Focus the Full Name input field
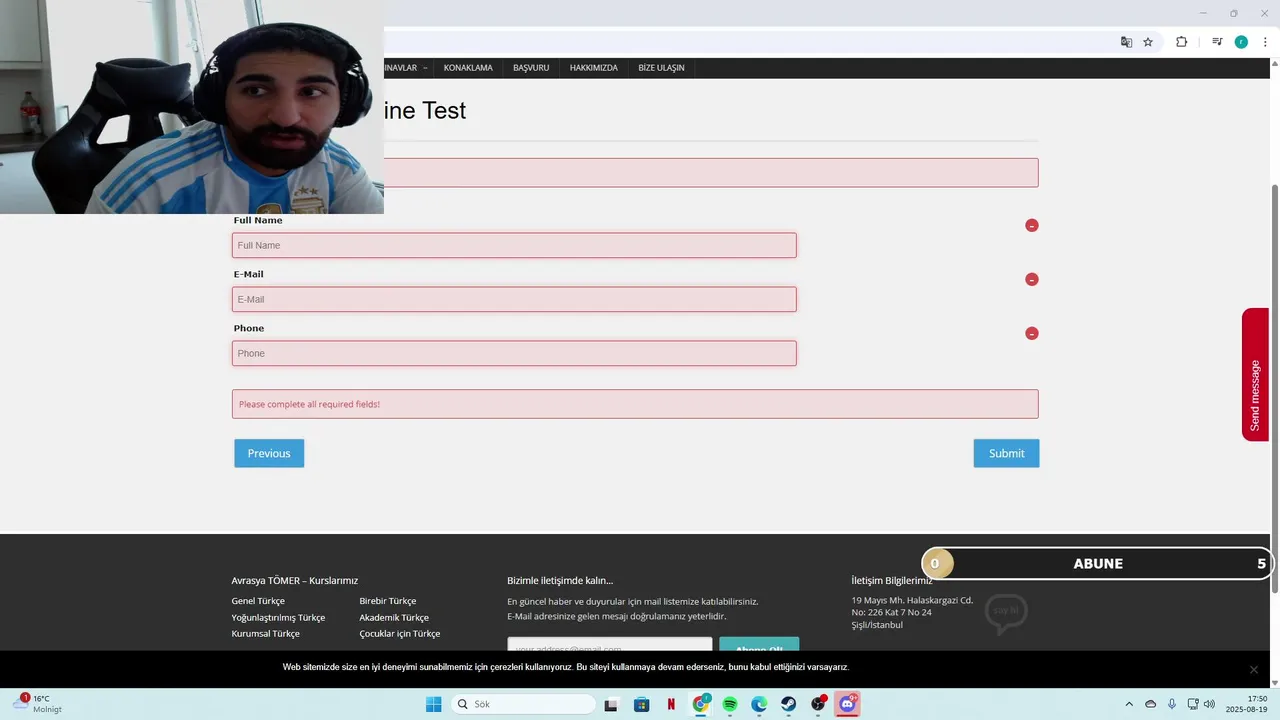 pyautogui.click(x=514, y=245)
